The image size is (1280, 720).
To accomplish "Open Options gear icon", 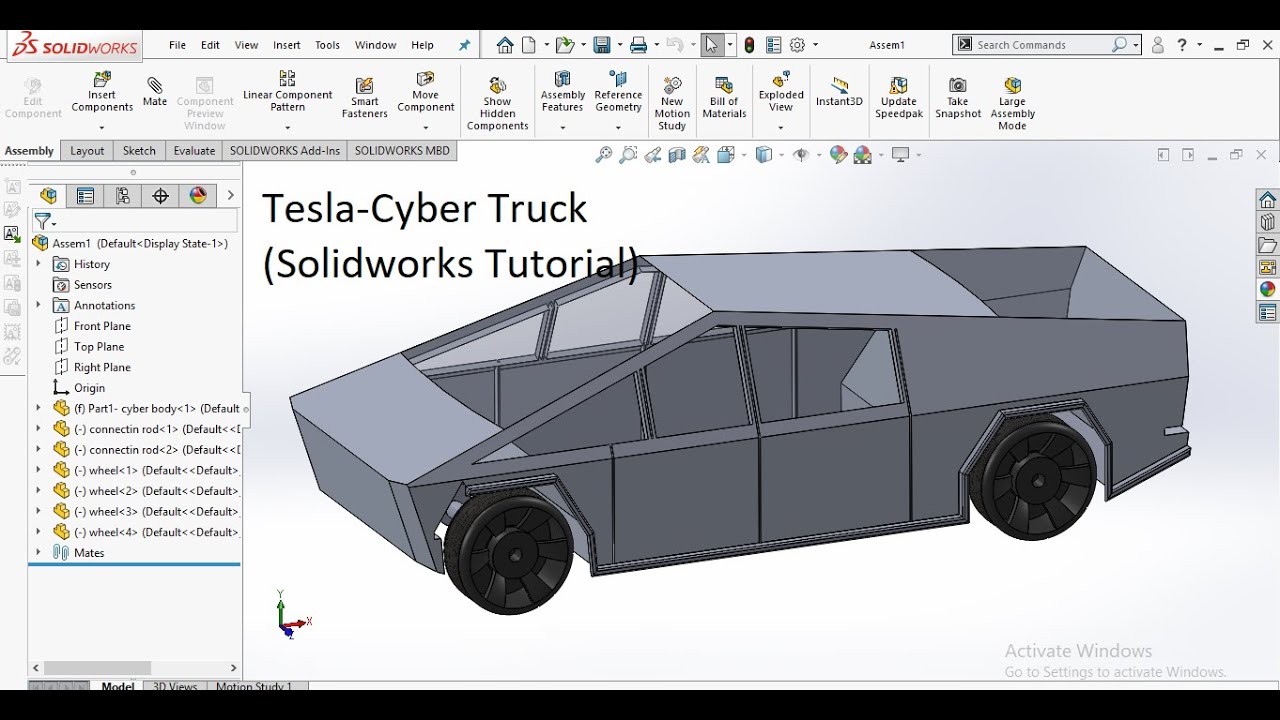I will [x=797, y=45].
